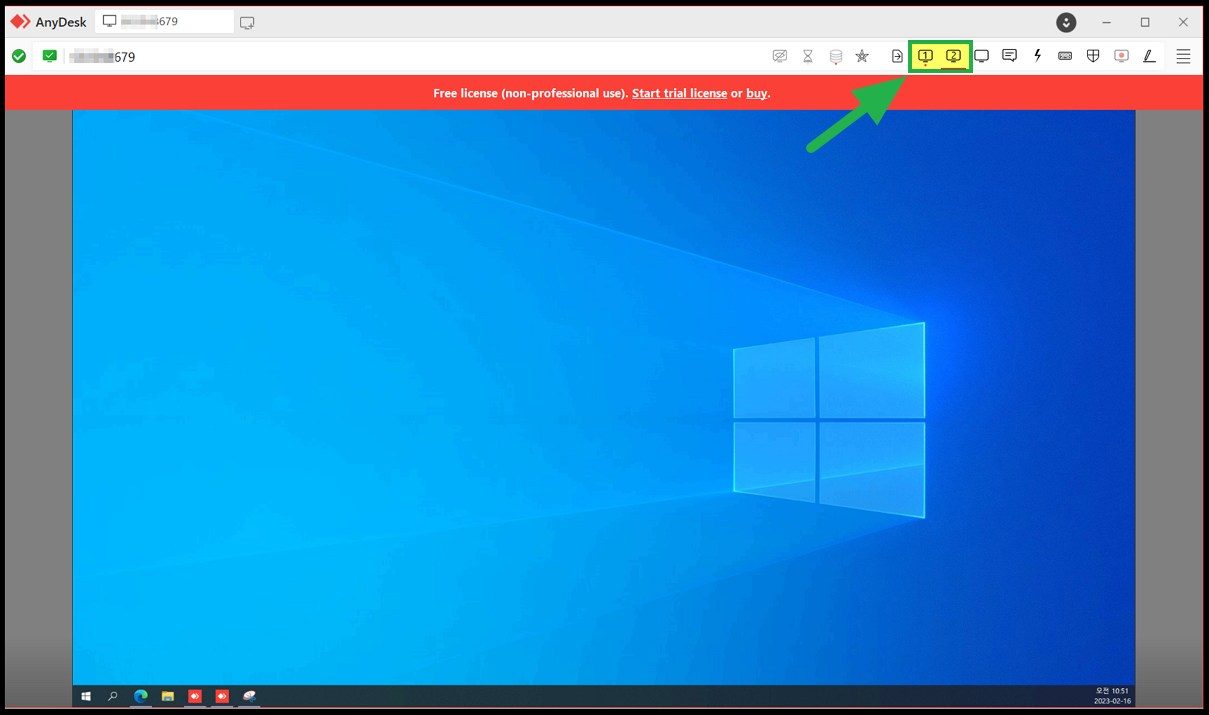Open the search icon on the remote taskbar
1209x715 pixels.
coord(113,696)
